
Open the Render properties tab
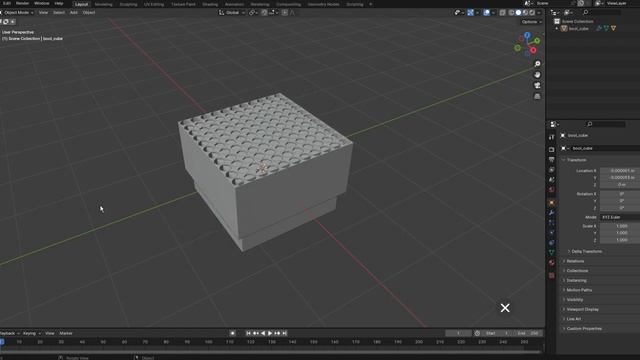coord(551,149)
